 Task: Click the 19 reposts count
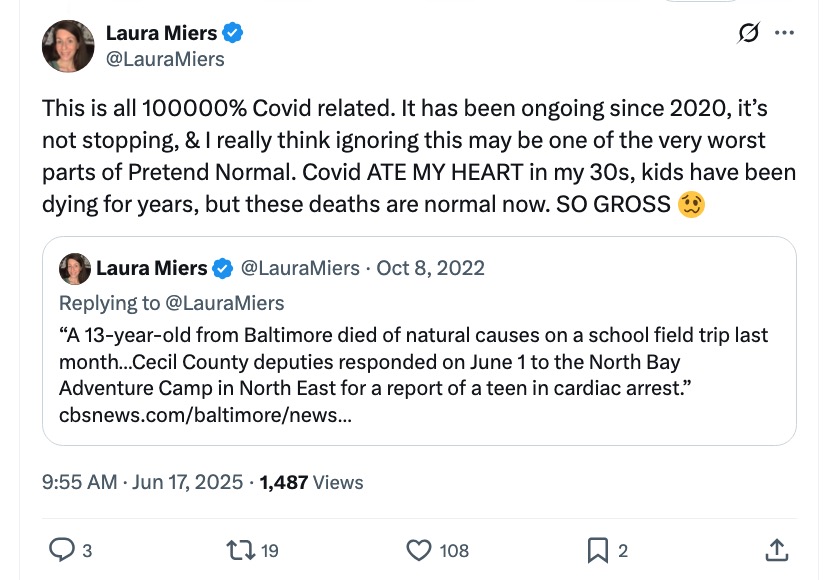[x=269, y=550]
